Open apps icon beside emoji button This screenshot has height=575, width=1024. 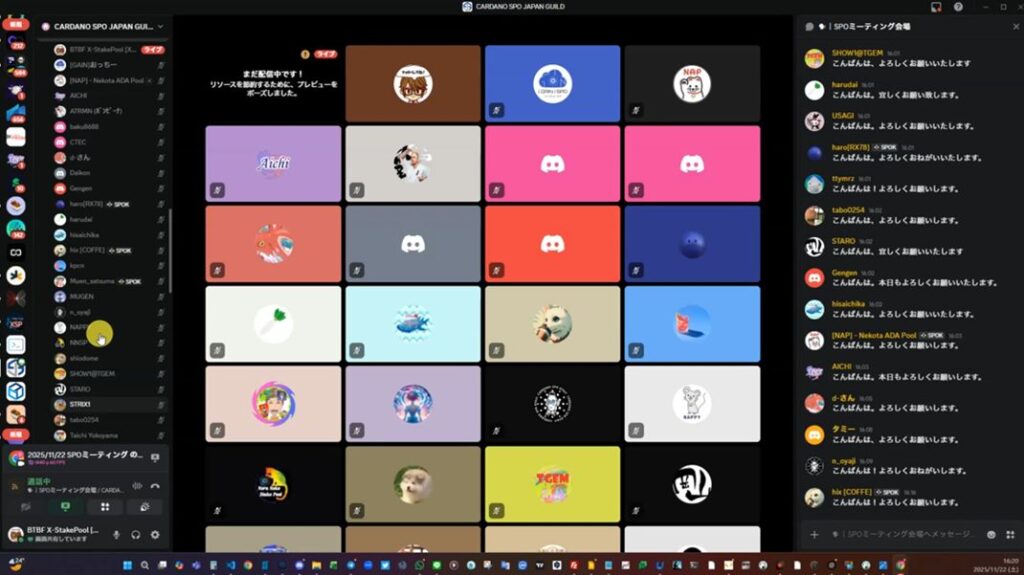click(1009, 535)
